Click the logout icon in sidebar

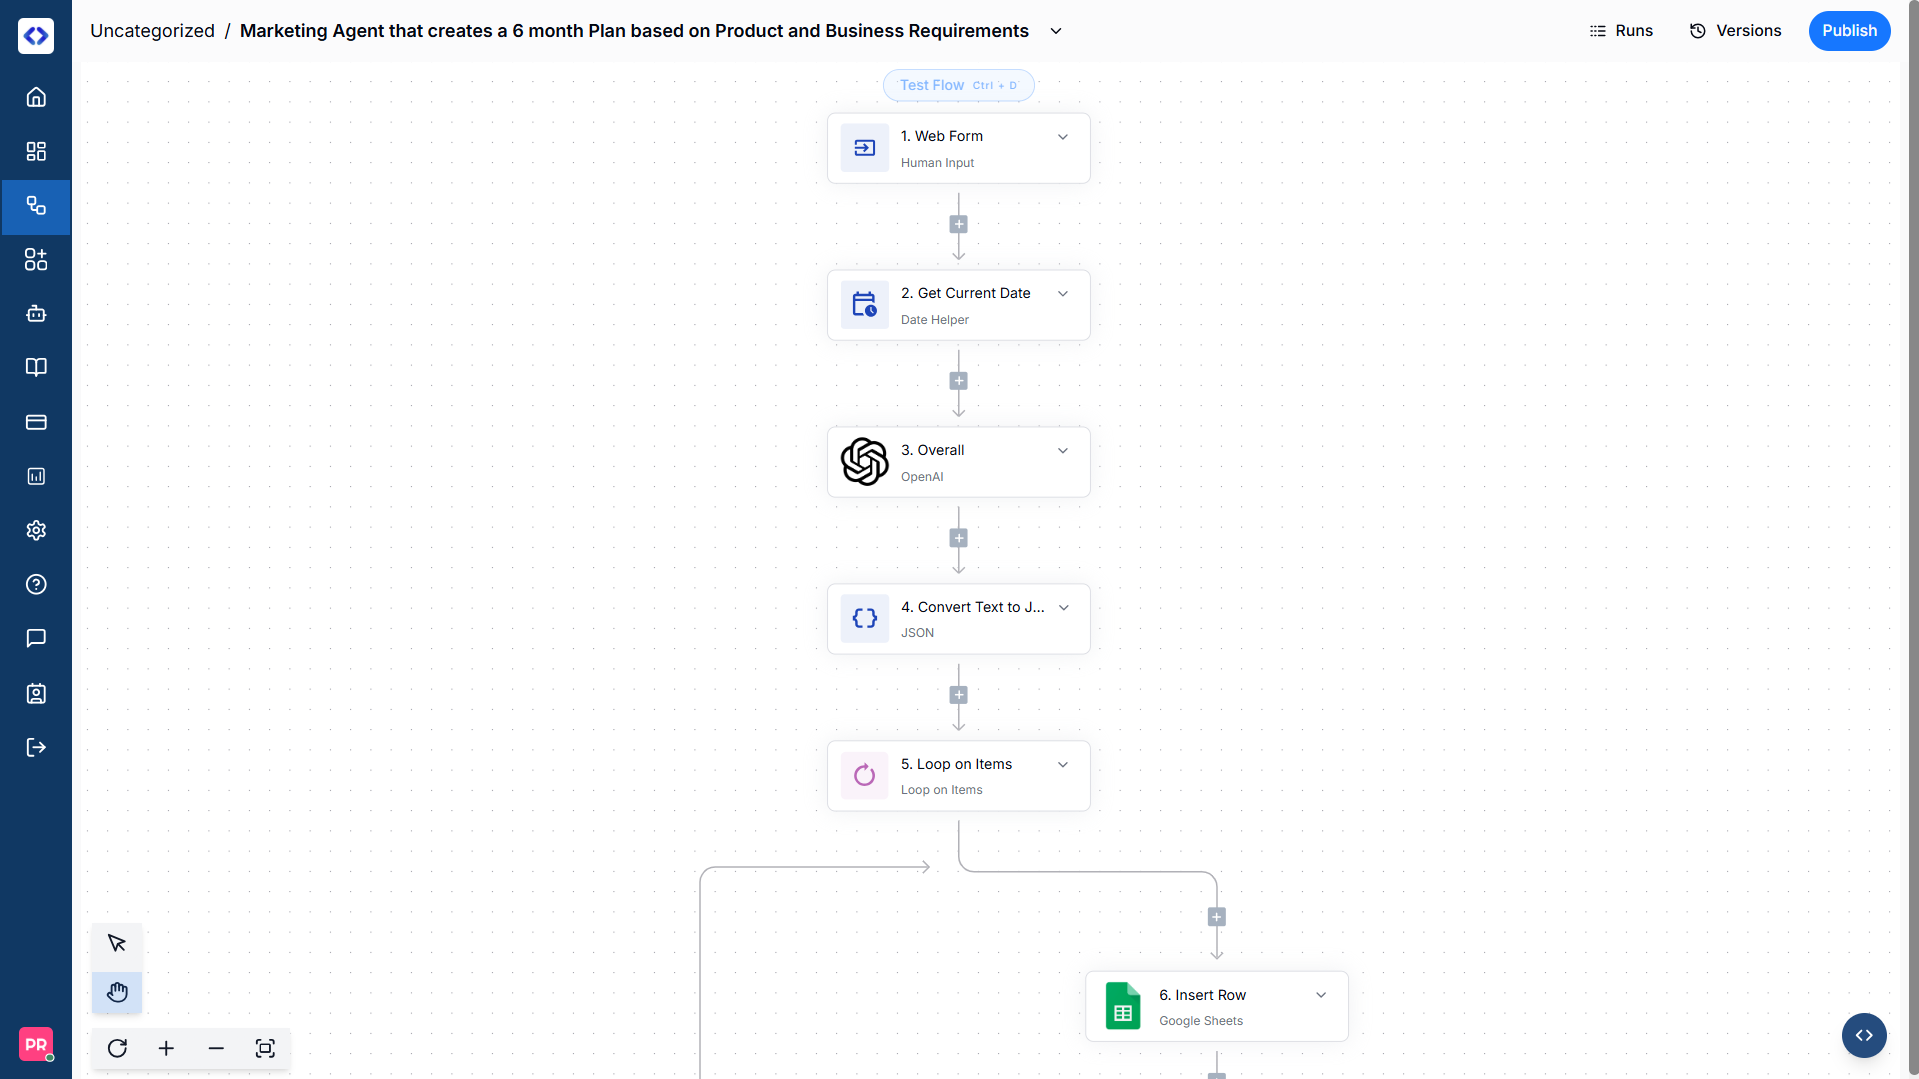coord(36,747)
